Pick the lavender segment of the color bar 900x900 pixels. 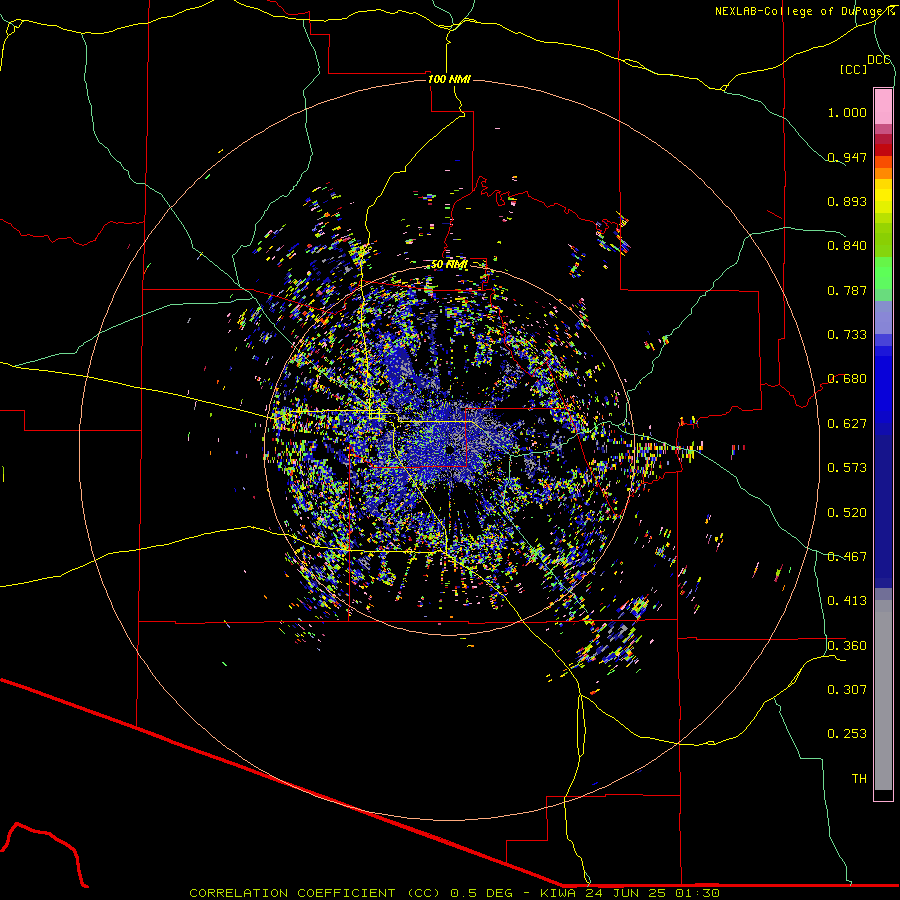pos(883,317)
